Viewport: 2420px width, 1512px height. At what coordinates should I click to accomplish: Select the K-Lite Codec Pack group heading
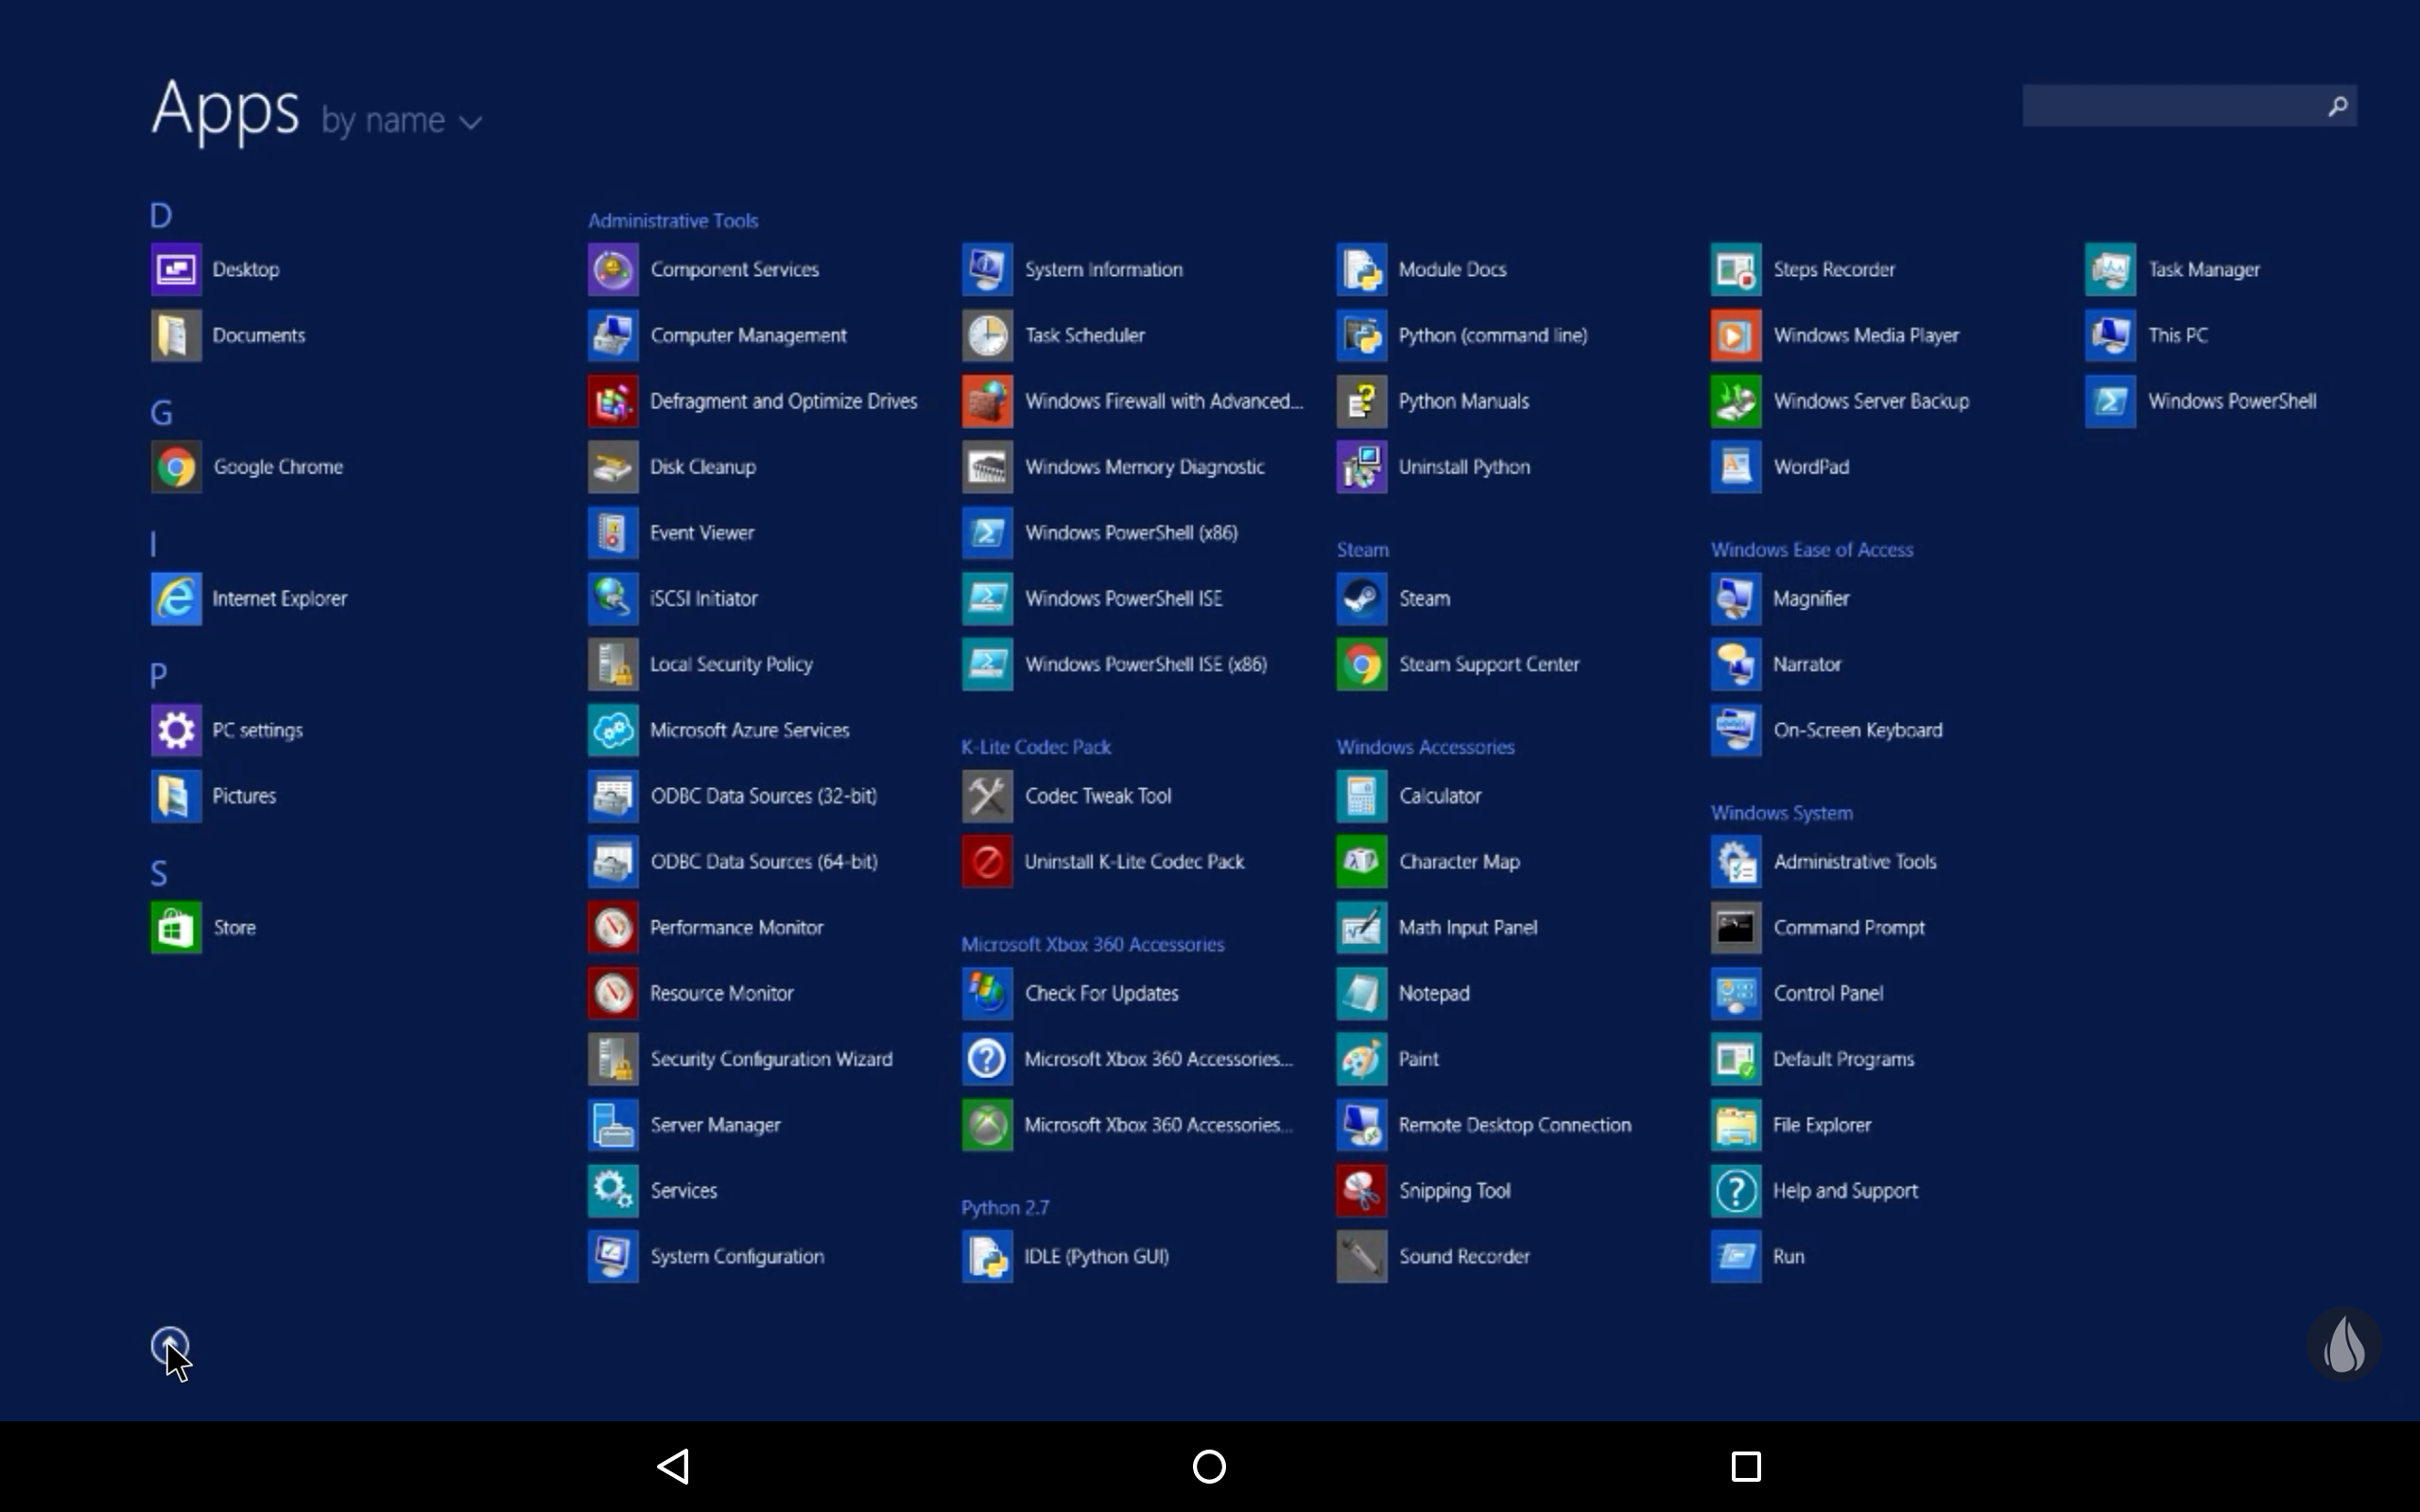coord(1036,747)
